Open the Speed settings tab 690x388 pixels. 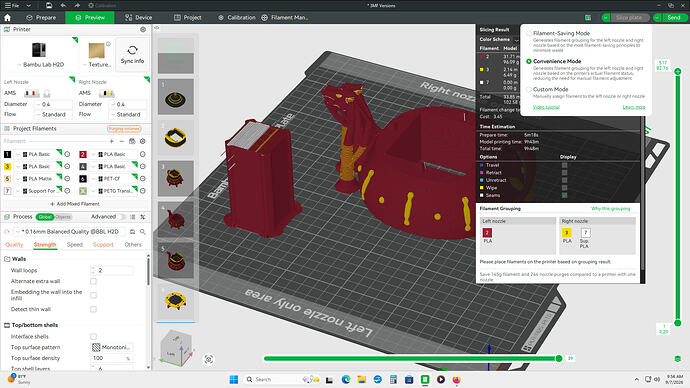tap(75, 245)
